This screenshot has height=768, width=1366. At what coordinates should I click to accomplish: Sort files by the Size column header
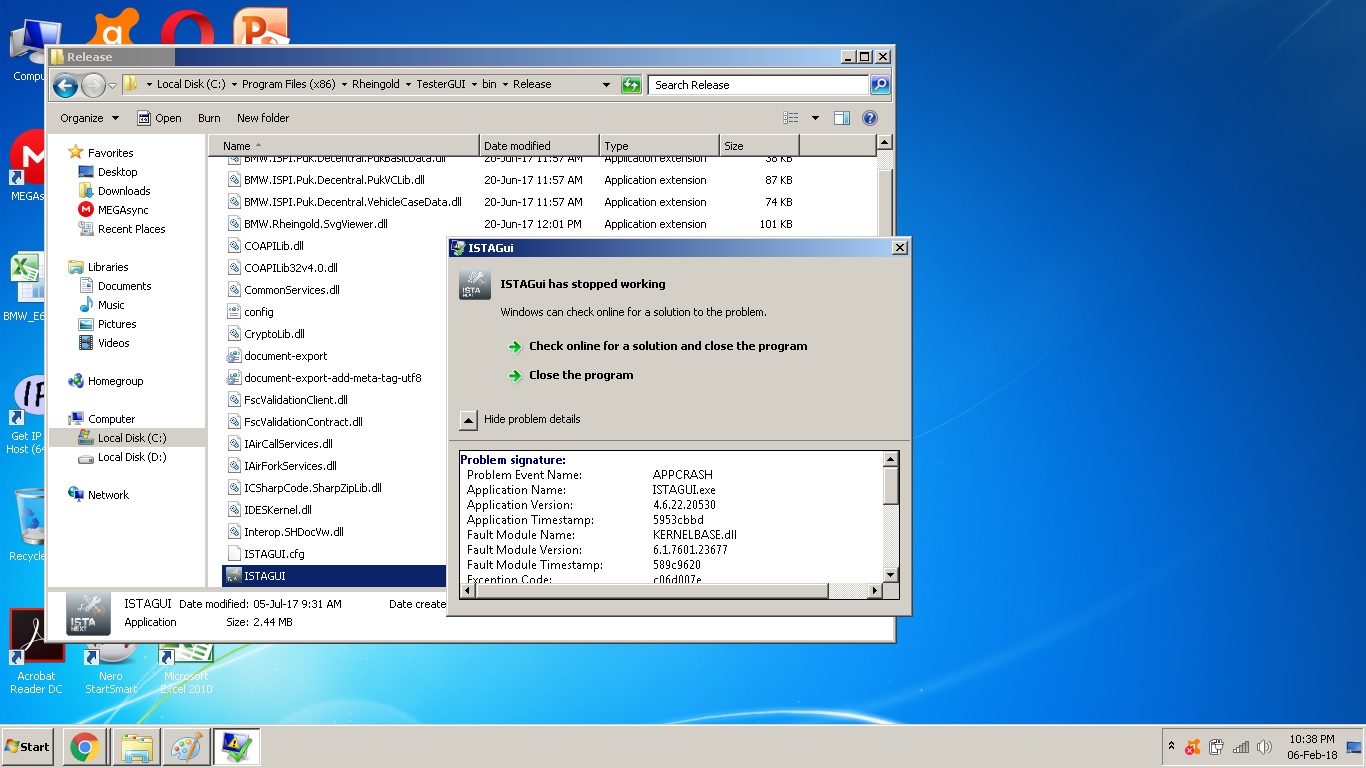(x=759, y=146)
